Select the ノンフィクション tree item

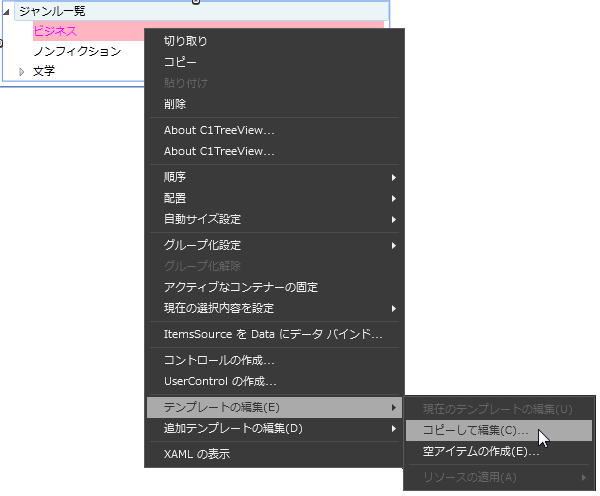[77, 51]
